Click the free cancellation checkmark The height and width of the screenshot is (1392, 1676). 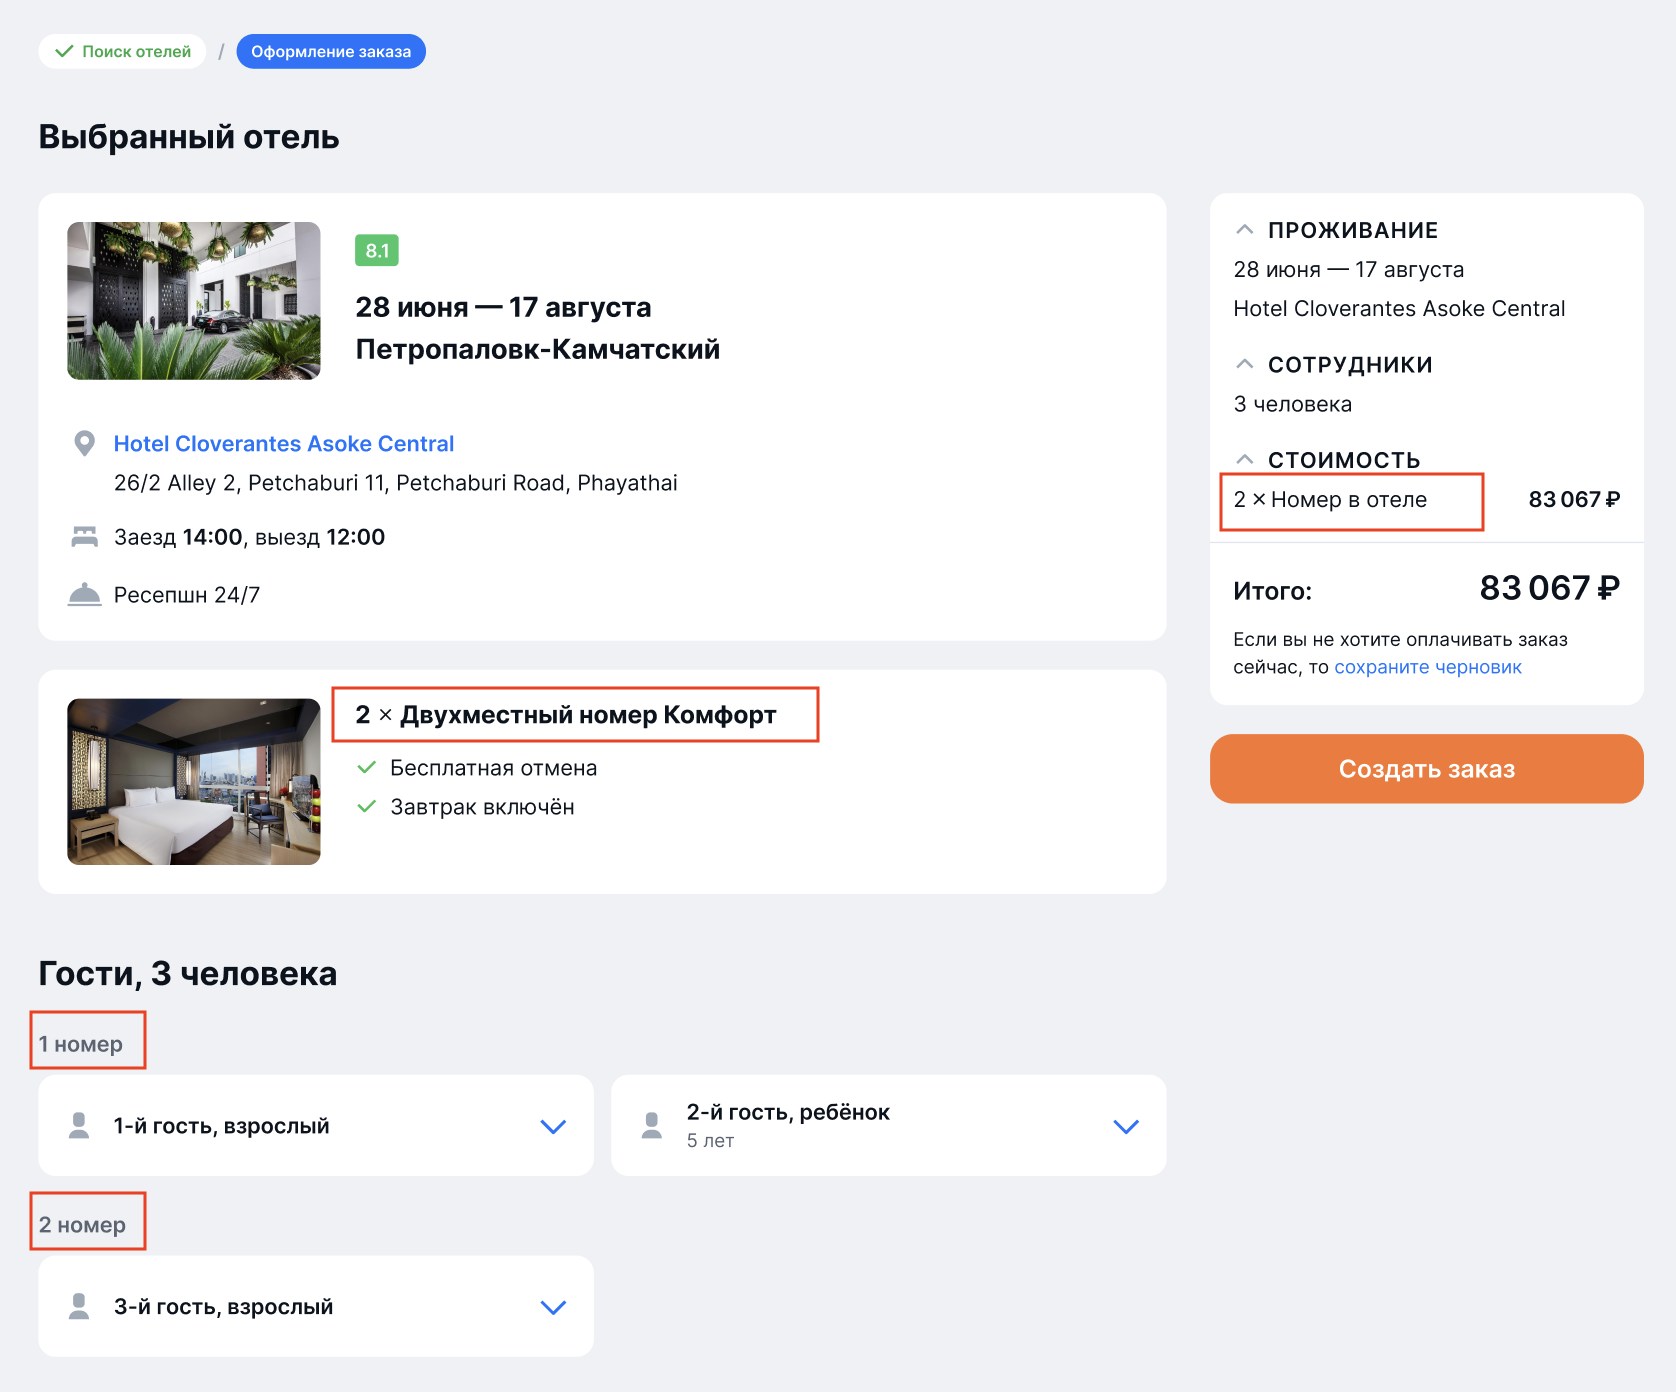click(x=367, y=768)
